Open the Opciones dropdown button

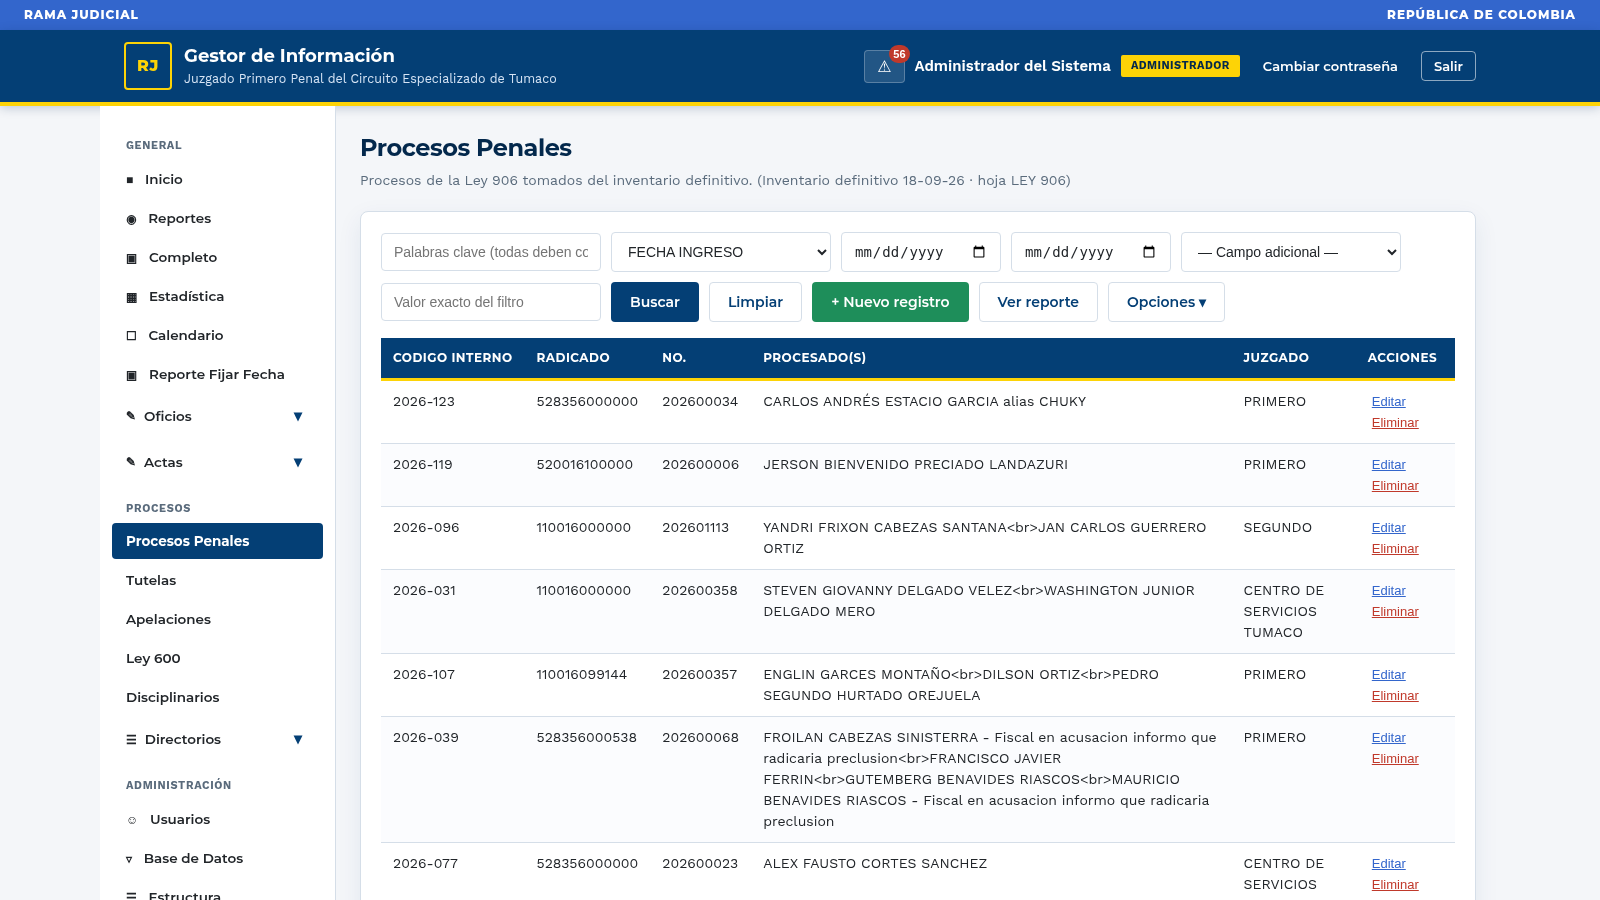[1166, 302]
